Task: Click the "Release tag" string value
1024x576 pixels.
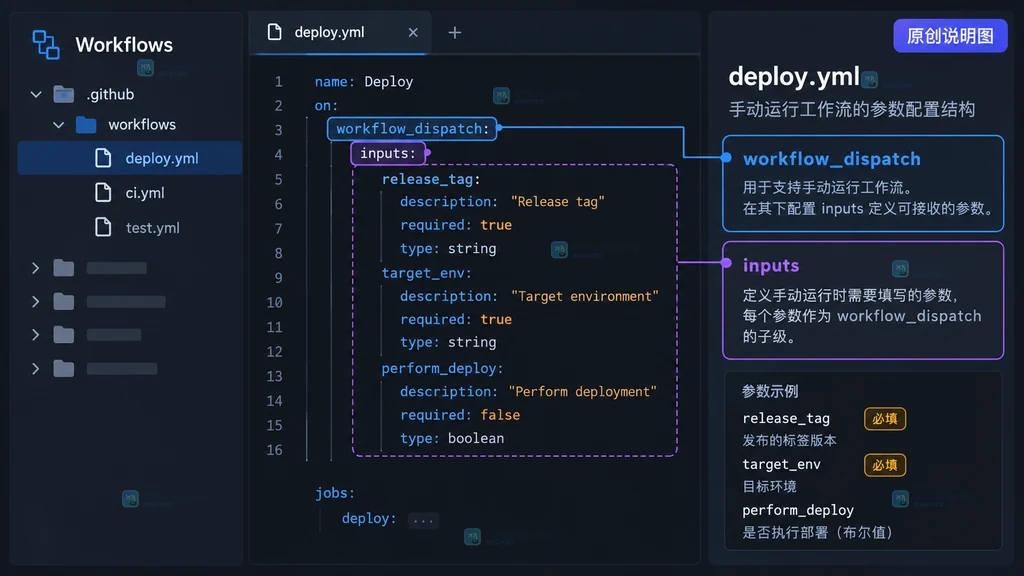Action: coord(558,202)
